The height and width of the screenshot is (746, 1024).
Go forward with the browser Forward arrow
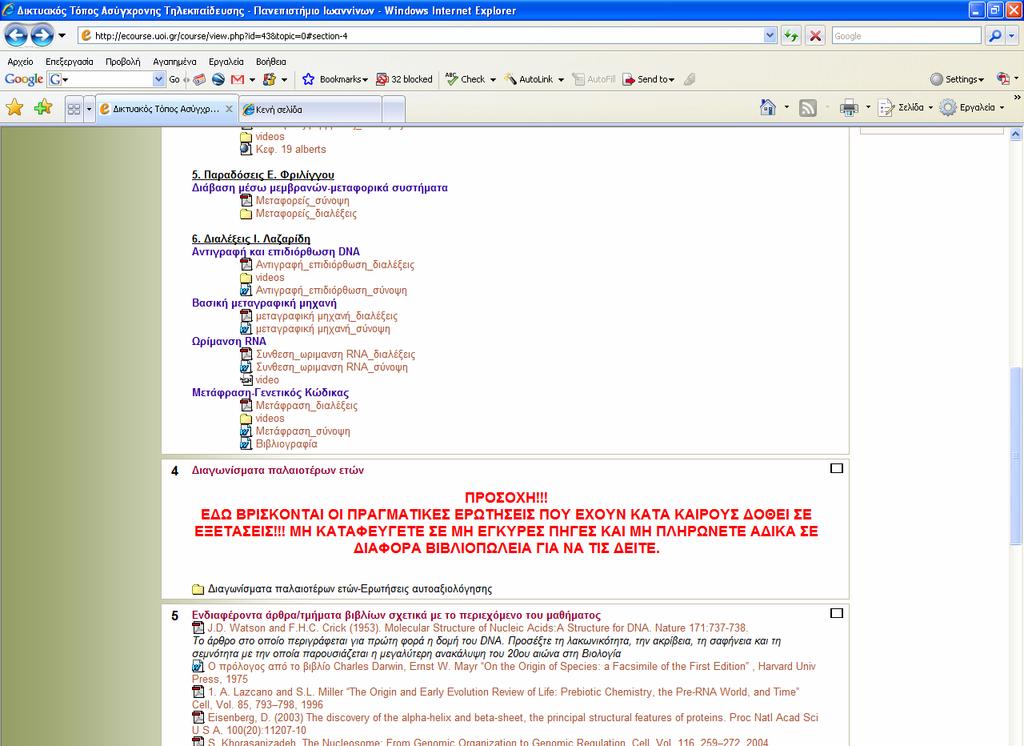pyautogui.click(x=42, y=35)
